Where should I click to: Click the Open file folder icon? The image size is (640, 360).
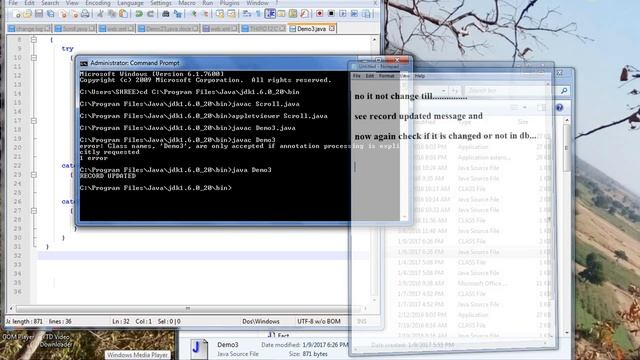pos(27,14)
